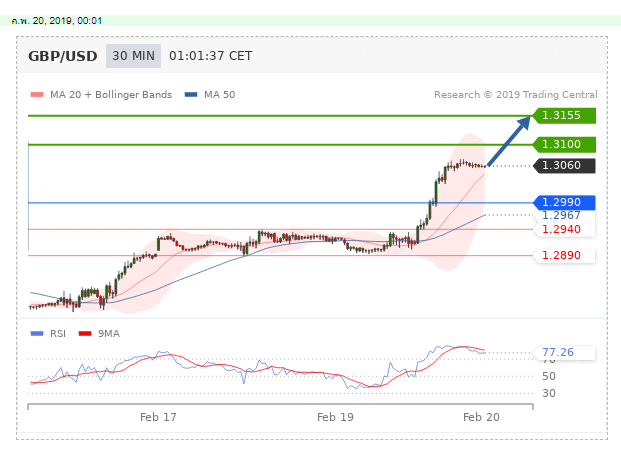The height and width of the screenshot is (450, 621).
Task: Click the RSI 50 level label
Action: (x=549, y=376)
